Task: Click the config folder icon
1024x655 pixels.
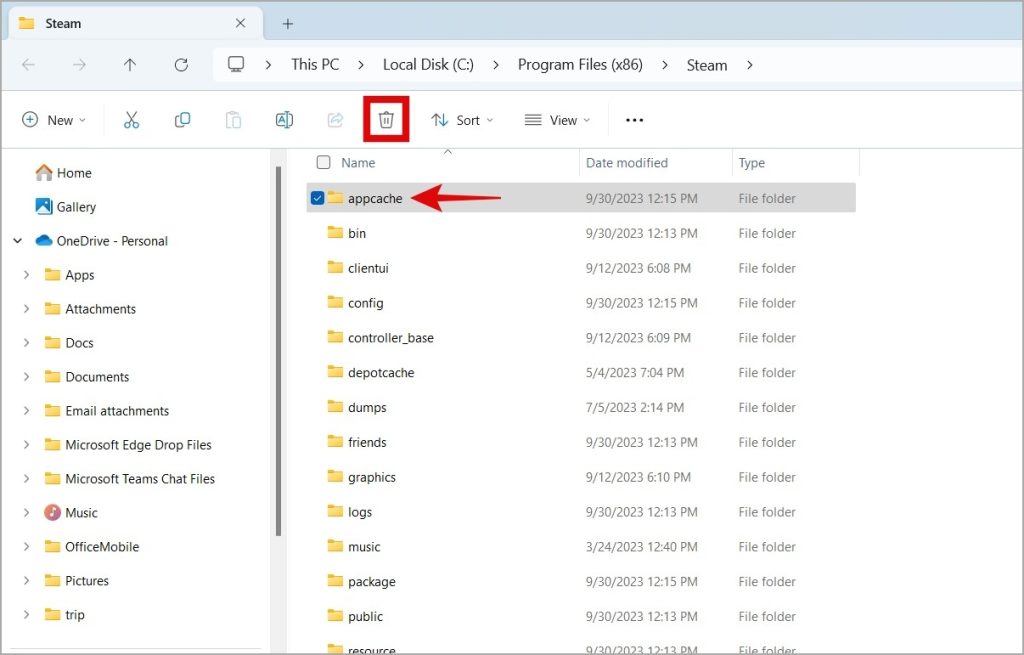Action: pyautogui.click(x=335, y=302)
